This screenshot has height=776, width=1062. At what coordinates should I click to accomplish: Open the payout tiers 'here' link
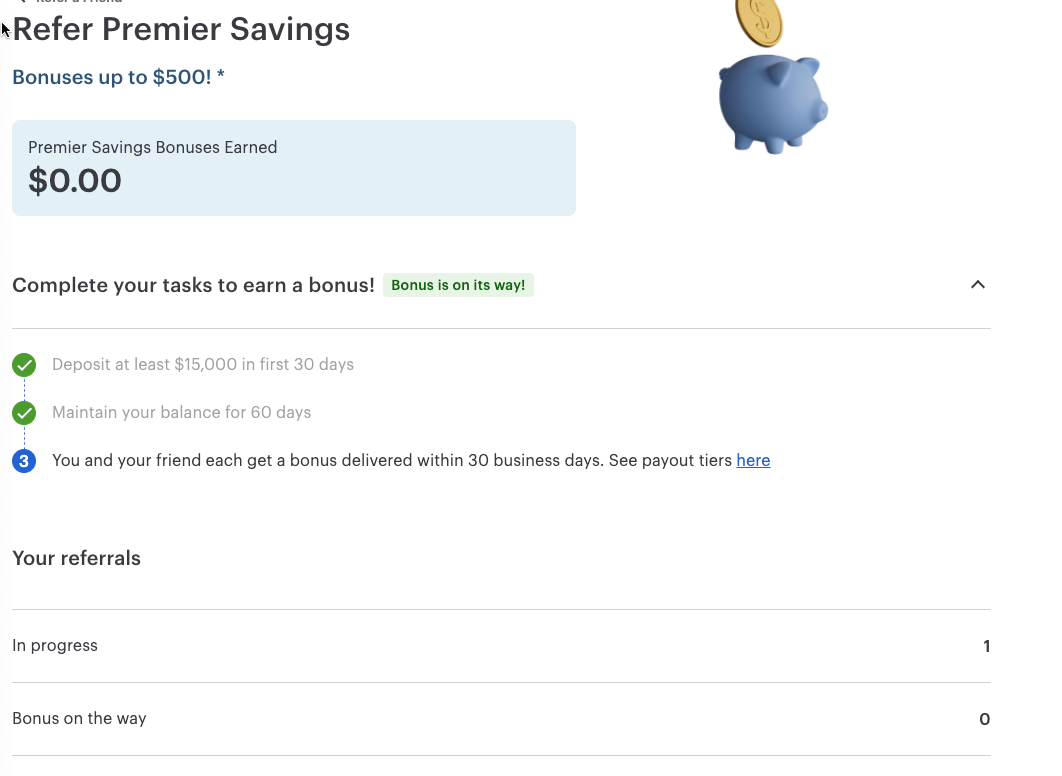(753, 460)
